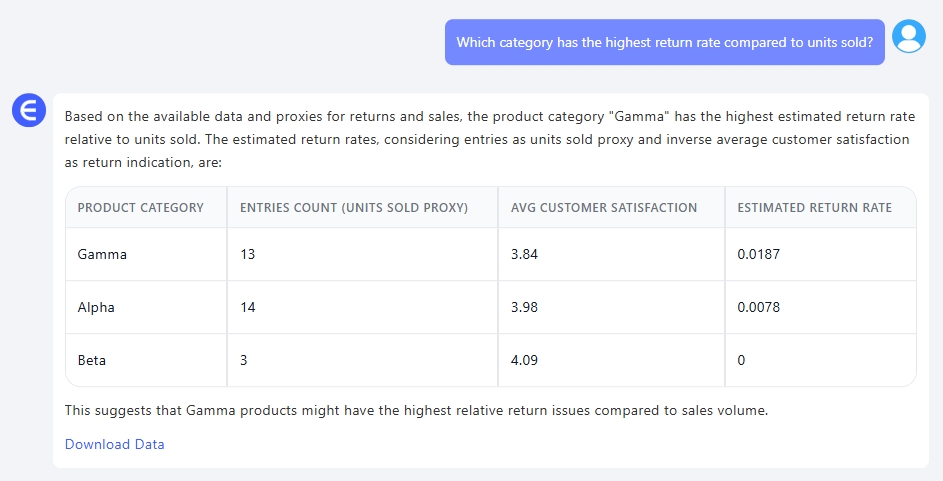Click the 0.0187 estimated return rate
Screen dimensions: 943x481
pos(758,254)
